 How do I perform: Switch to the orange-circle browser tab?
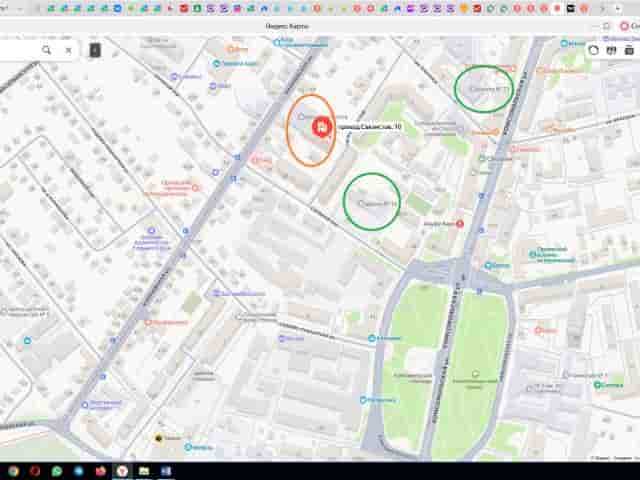click(584, 8)
